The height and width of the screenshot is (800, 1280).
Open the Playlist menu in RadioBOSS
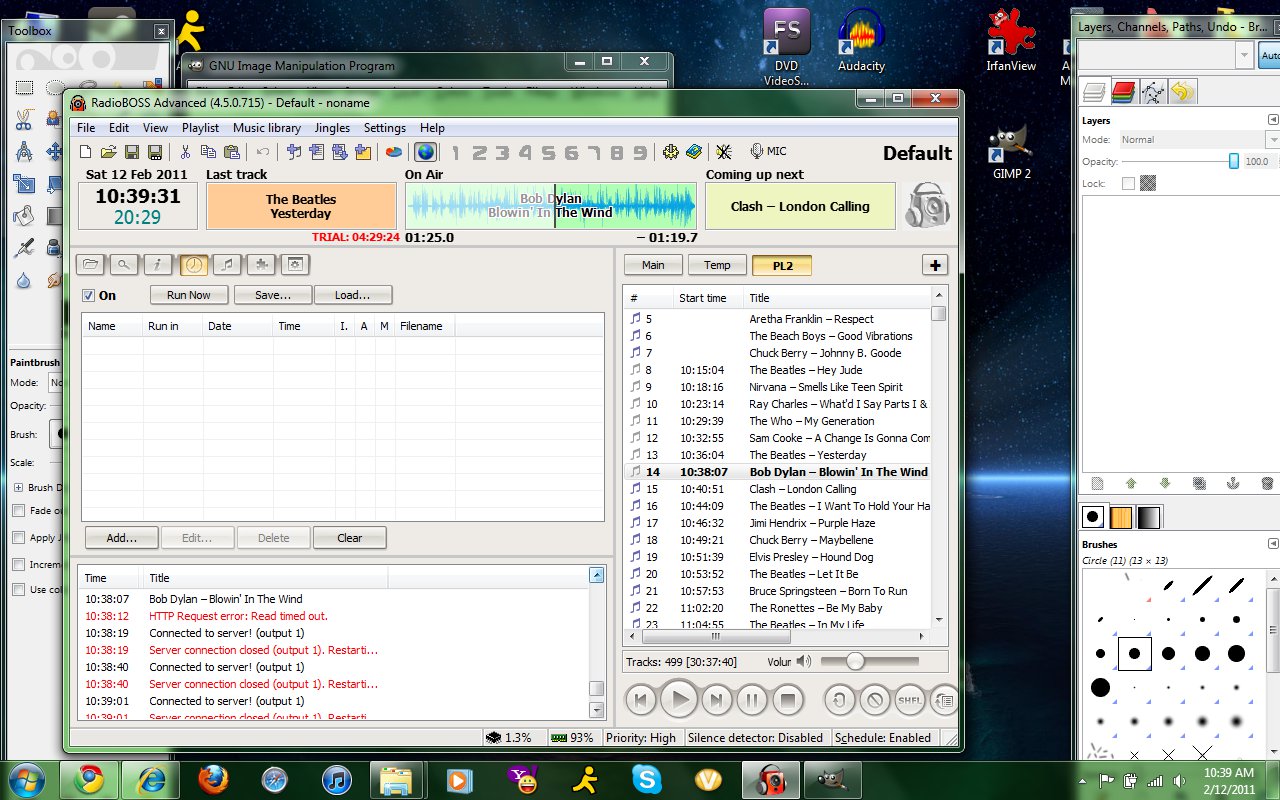click(x=200, y=128)
